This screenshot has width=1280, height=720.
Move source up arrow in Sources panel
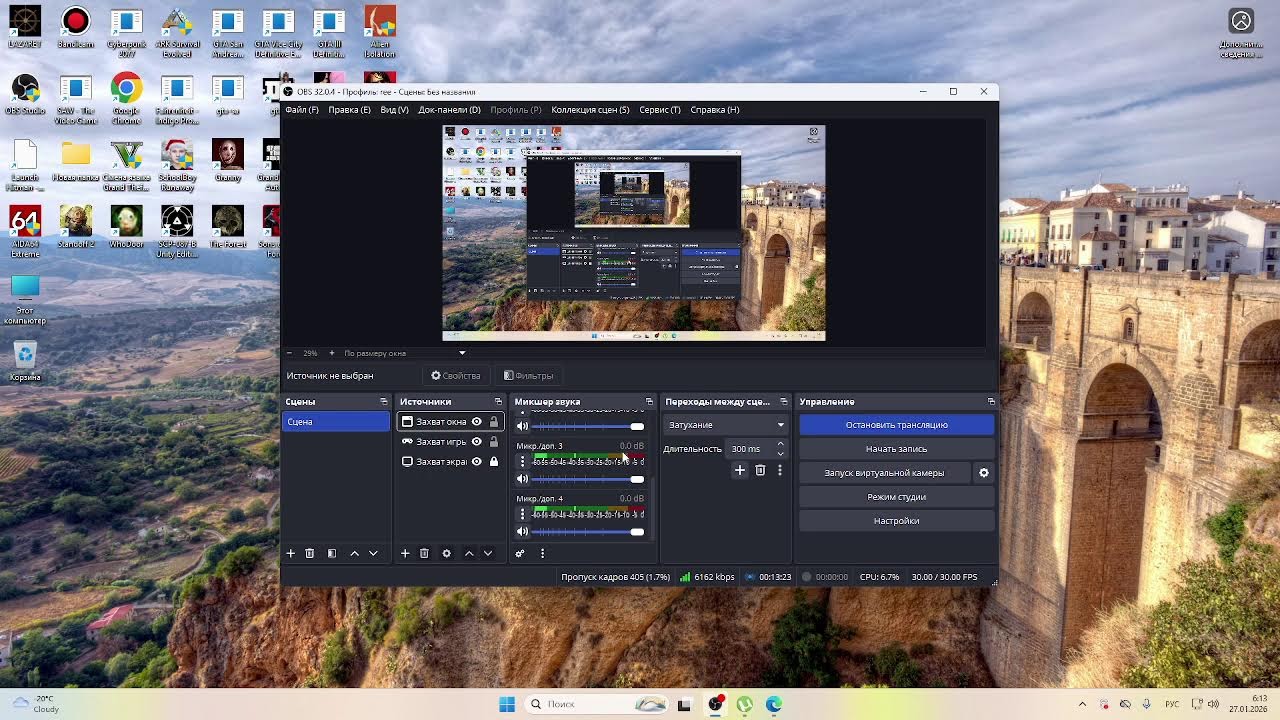point(469,553)
